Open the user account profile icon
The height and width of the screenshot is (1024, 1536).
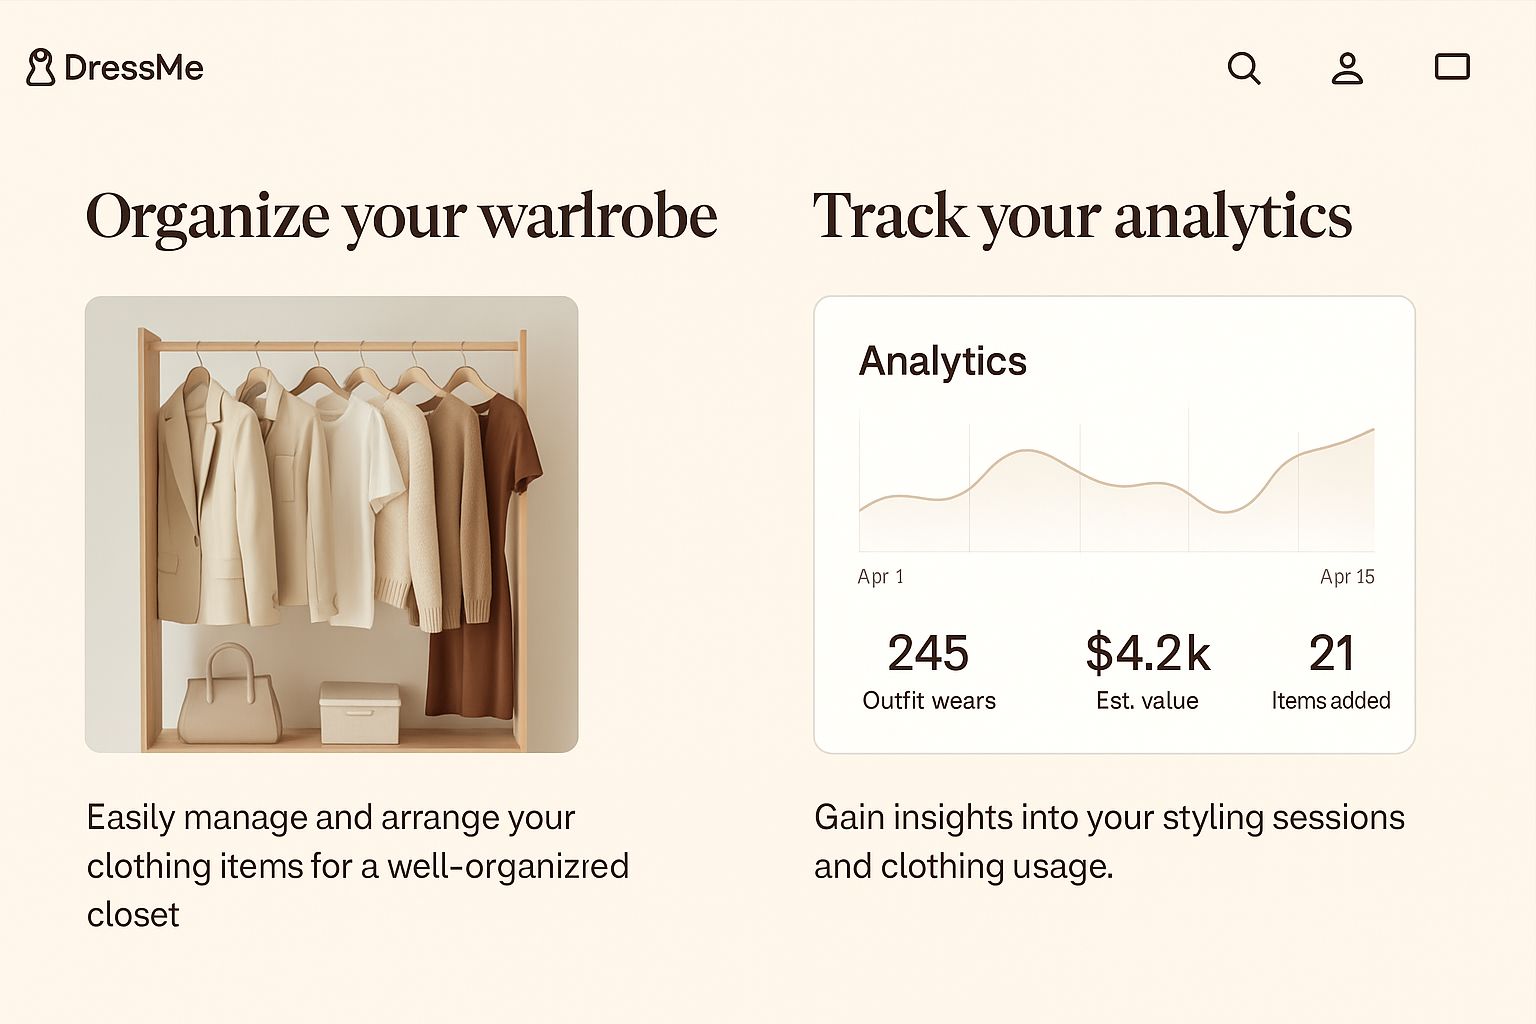click(x=1347, y=68)
